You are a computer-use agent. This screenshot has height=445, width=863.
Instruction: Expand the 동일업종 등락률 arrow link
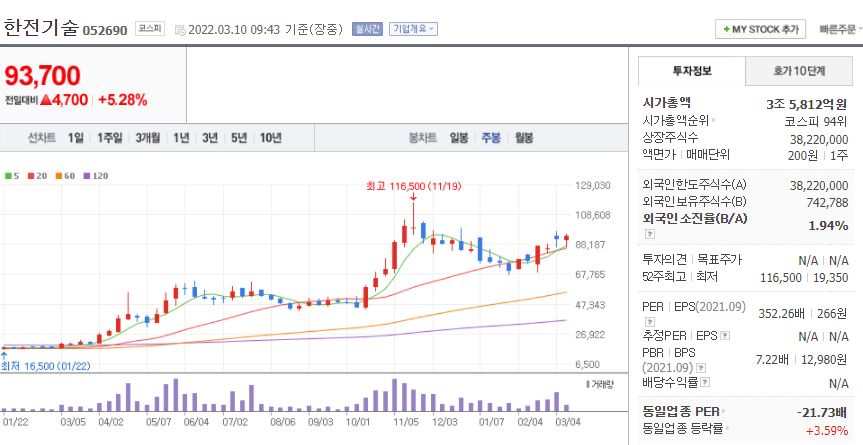pos(728,428)
